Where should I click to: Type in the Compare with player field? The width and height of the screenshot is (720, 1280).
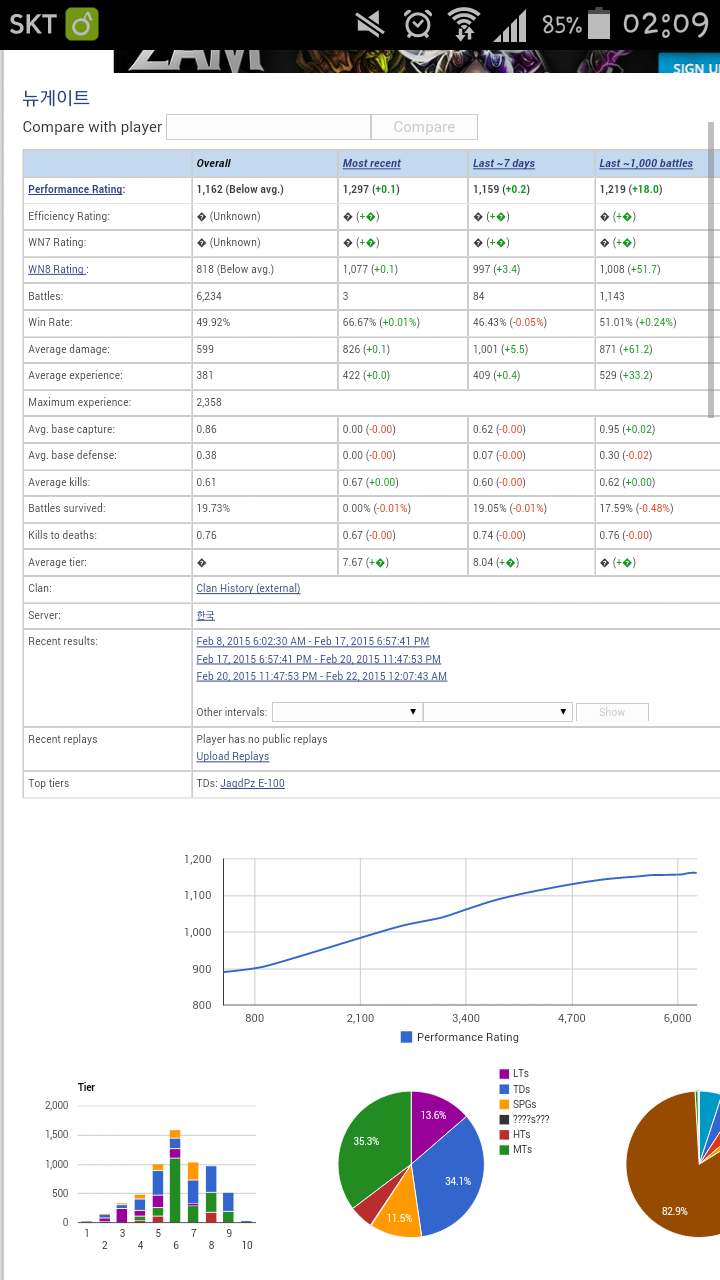[268, 127]
